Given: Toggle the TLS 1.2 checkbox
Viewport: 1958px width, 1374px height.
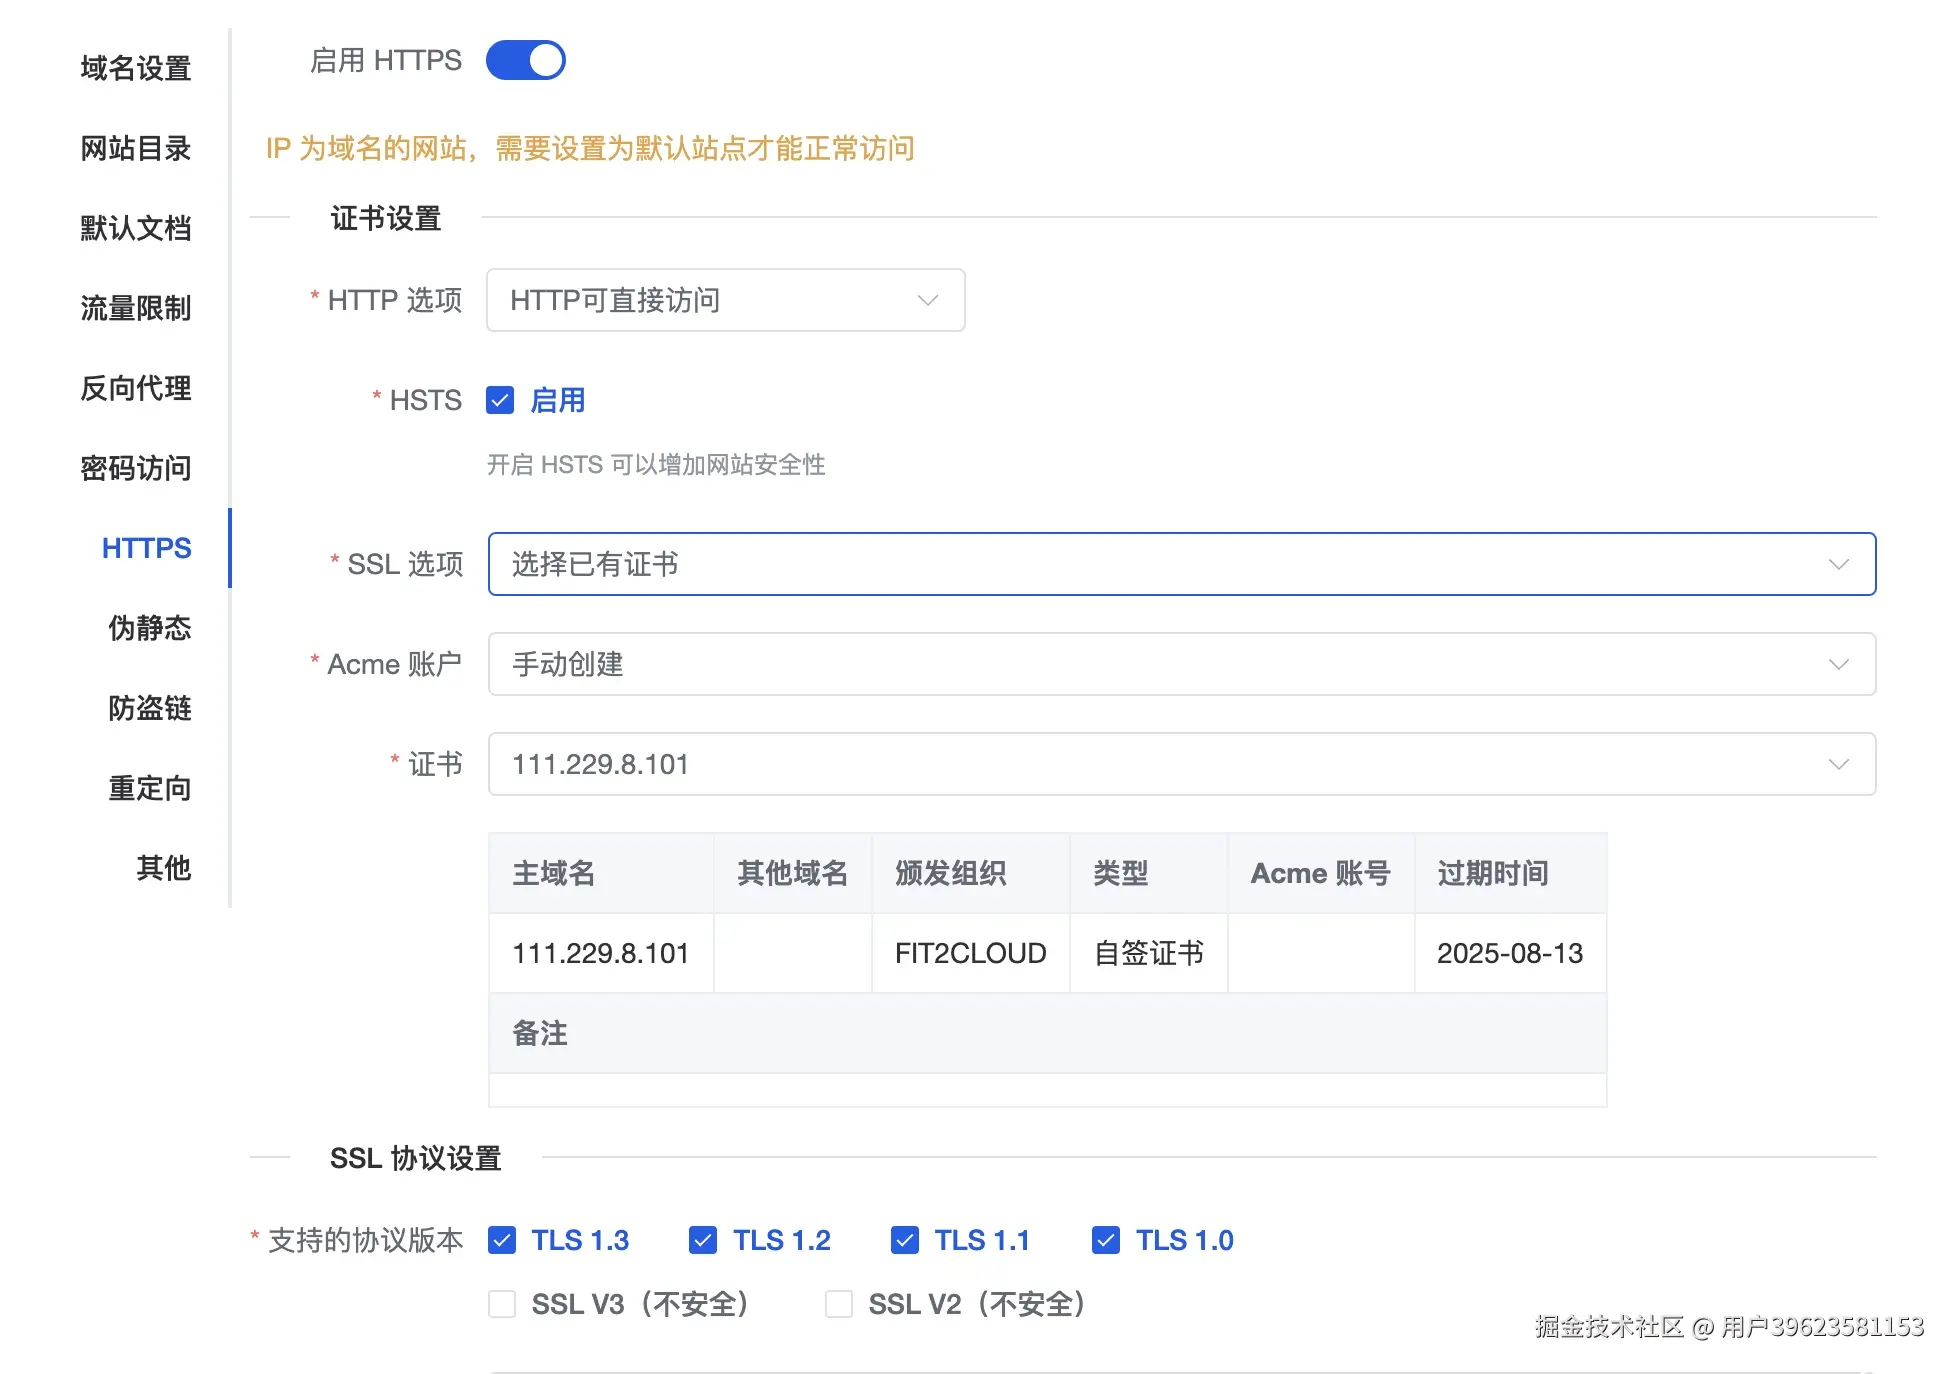Looking at the screenshot, I should point(703,1240).
